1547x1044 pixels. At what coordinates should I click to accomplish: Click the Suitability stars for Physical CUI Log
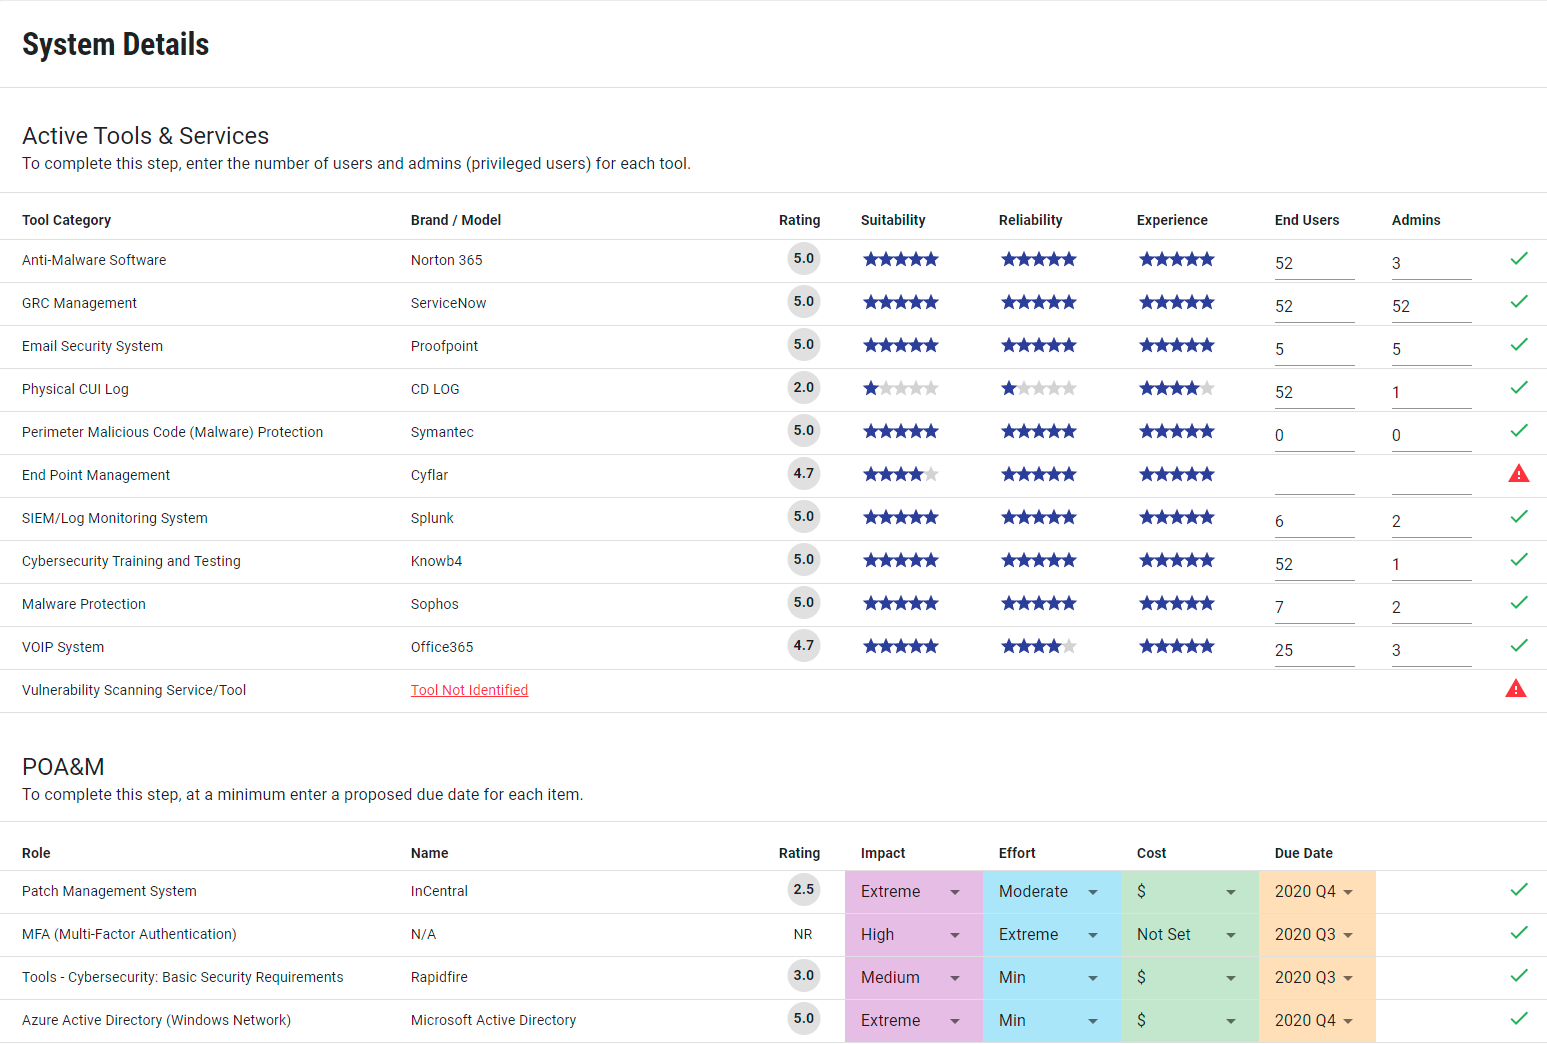[x=900, y=389]
